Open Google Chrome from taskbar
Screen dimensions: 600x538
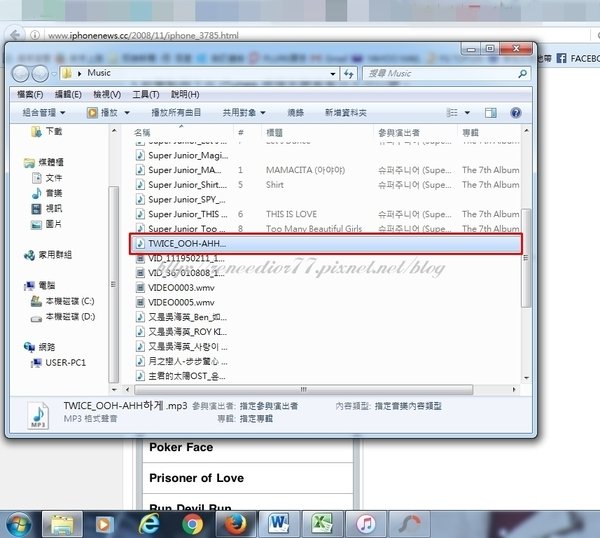tap(192, 524)
